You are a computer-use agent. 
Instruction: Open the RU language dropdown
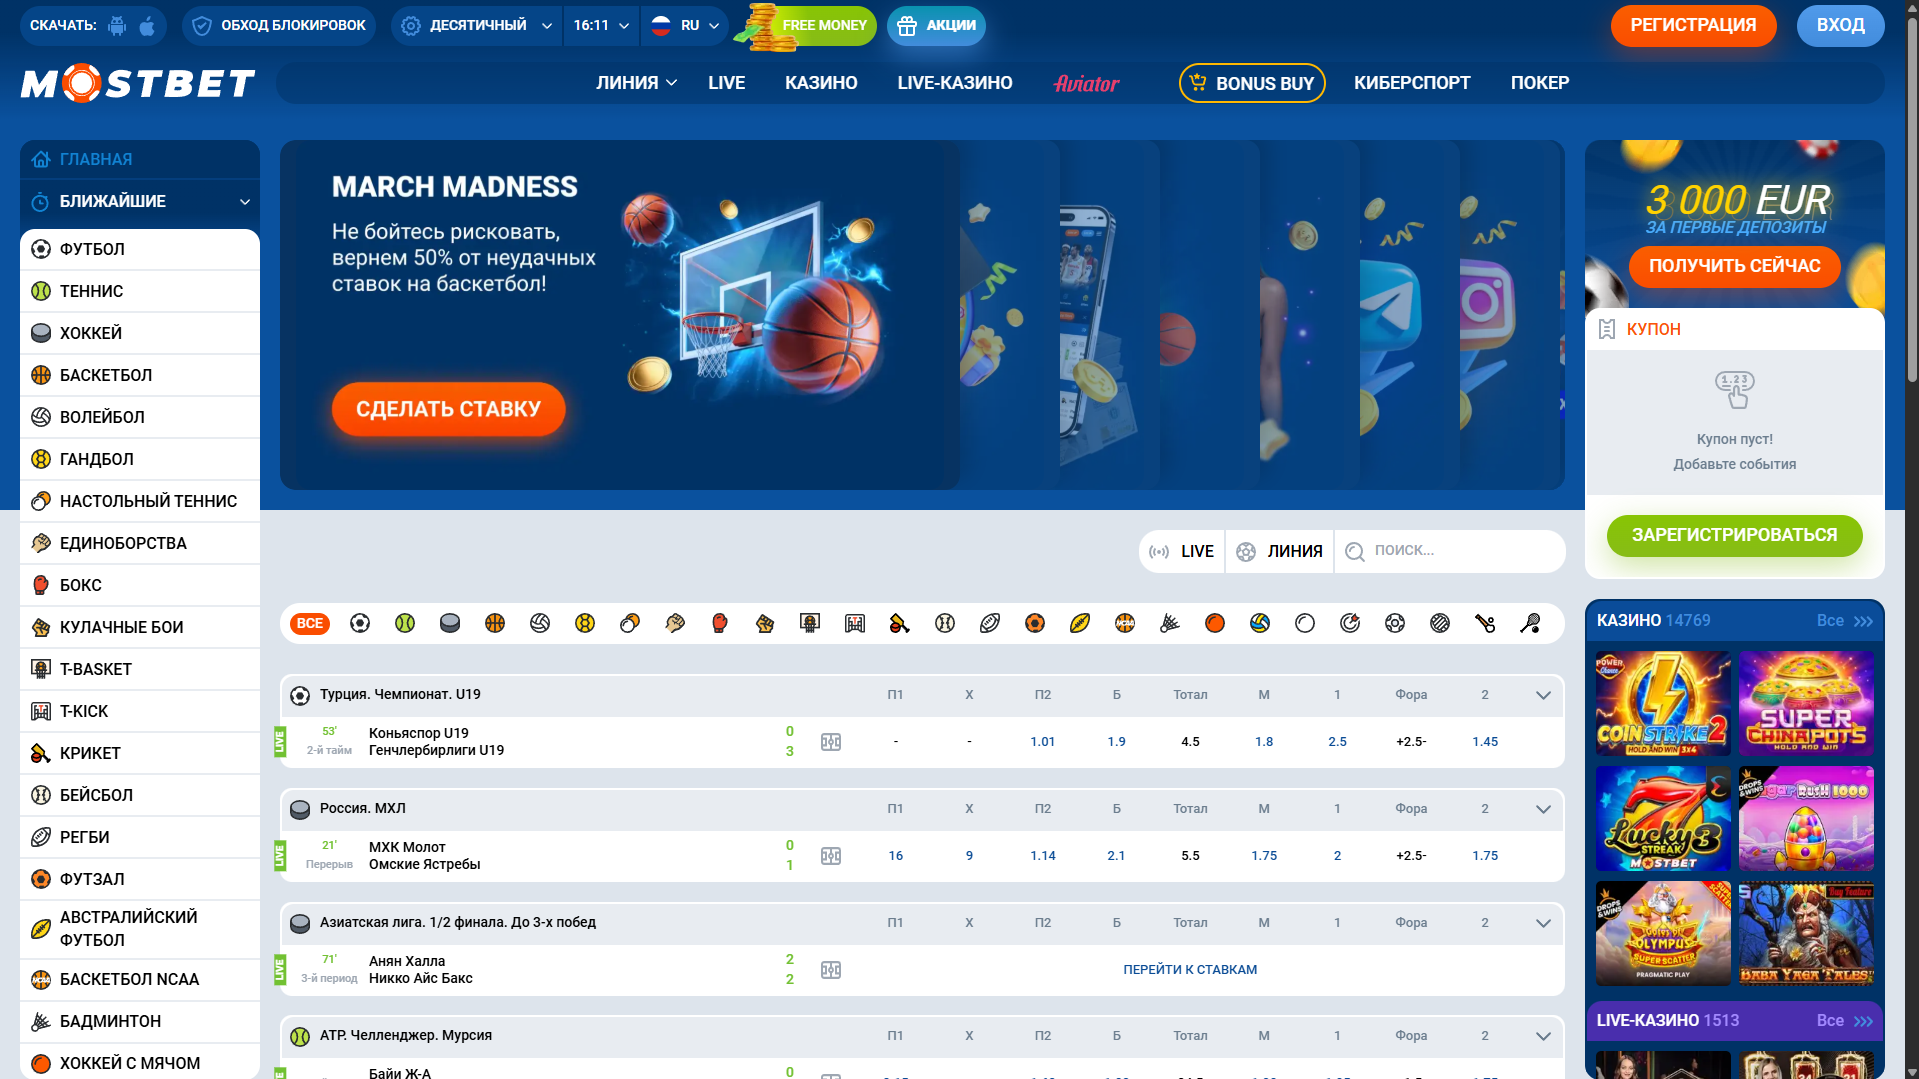click(686, 26)
